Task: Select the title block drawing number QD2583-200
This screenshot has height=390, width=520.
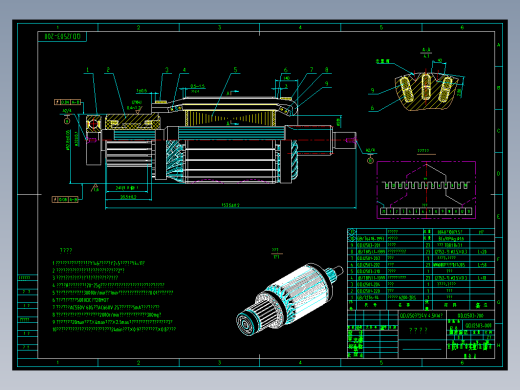Action: click(x=471, y=315)
